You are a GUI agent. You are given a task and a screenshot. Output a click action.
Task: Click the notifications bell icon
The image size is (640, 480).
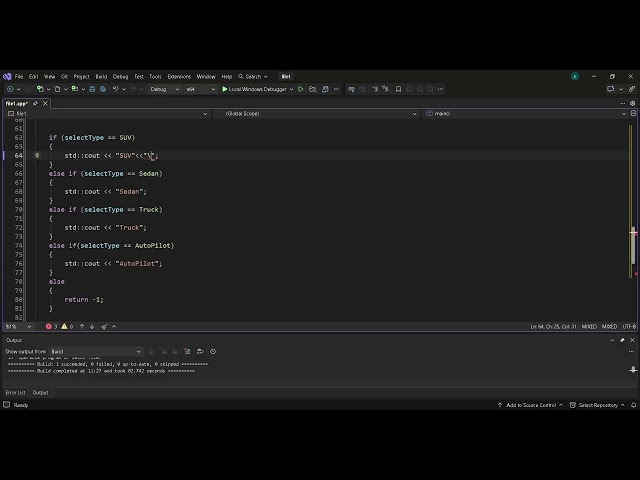point(633,405)
